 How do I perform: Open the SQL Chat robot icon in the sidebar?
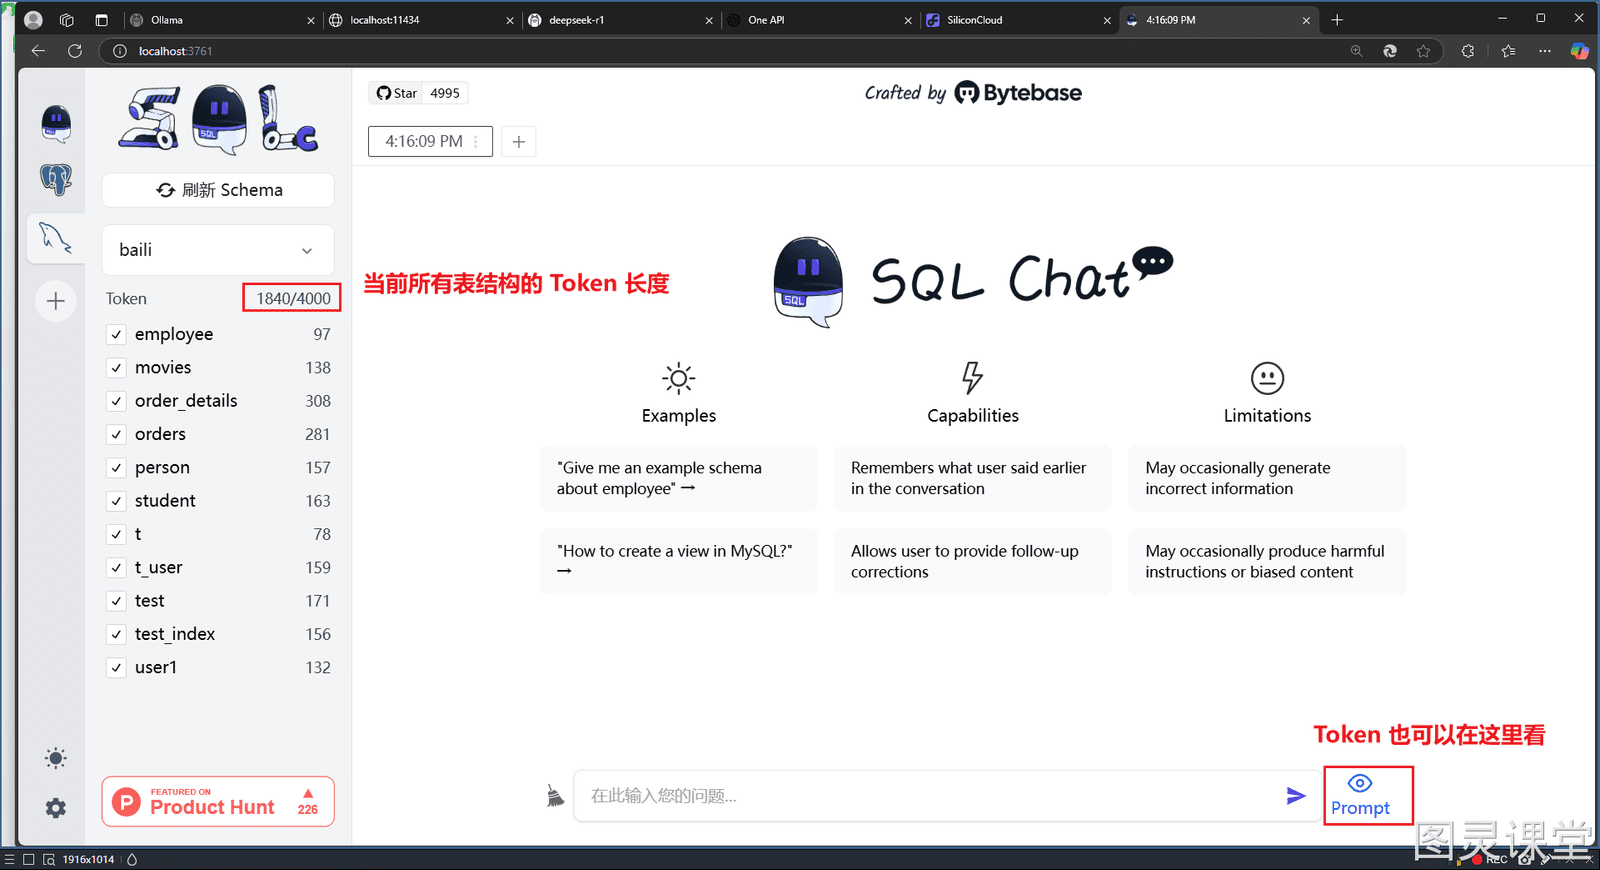56,124
